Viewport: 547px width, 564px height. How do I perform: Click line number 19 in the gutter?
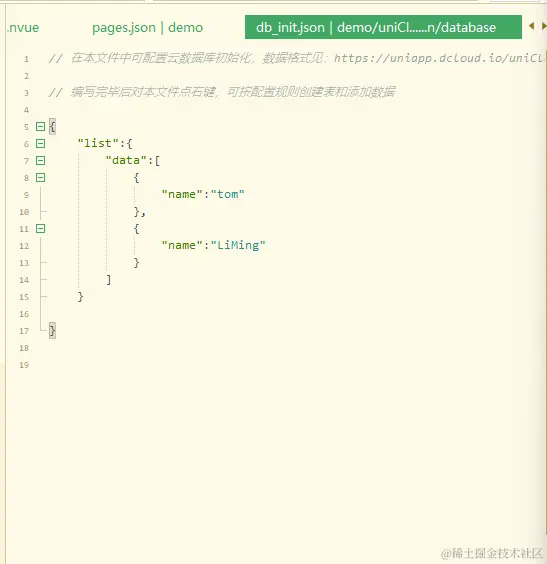[x=24, y=365]
